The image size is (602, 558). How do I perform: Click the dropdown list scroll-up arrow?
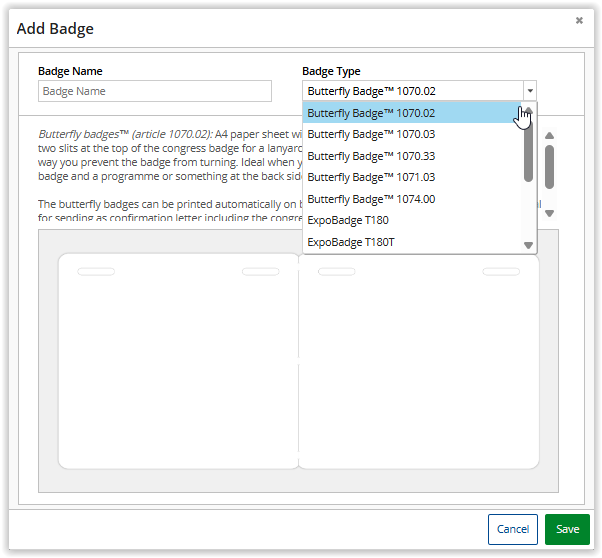528,112
